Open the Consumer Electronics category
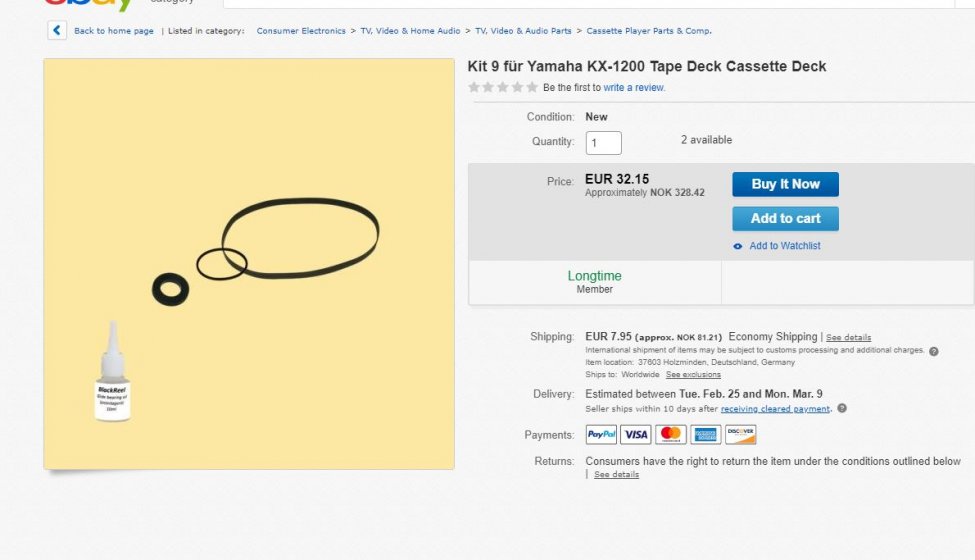 point(301,31)
